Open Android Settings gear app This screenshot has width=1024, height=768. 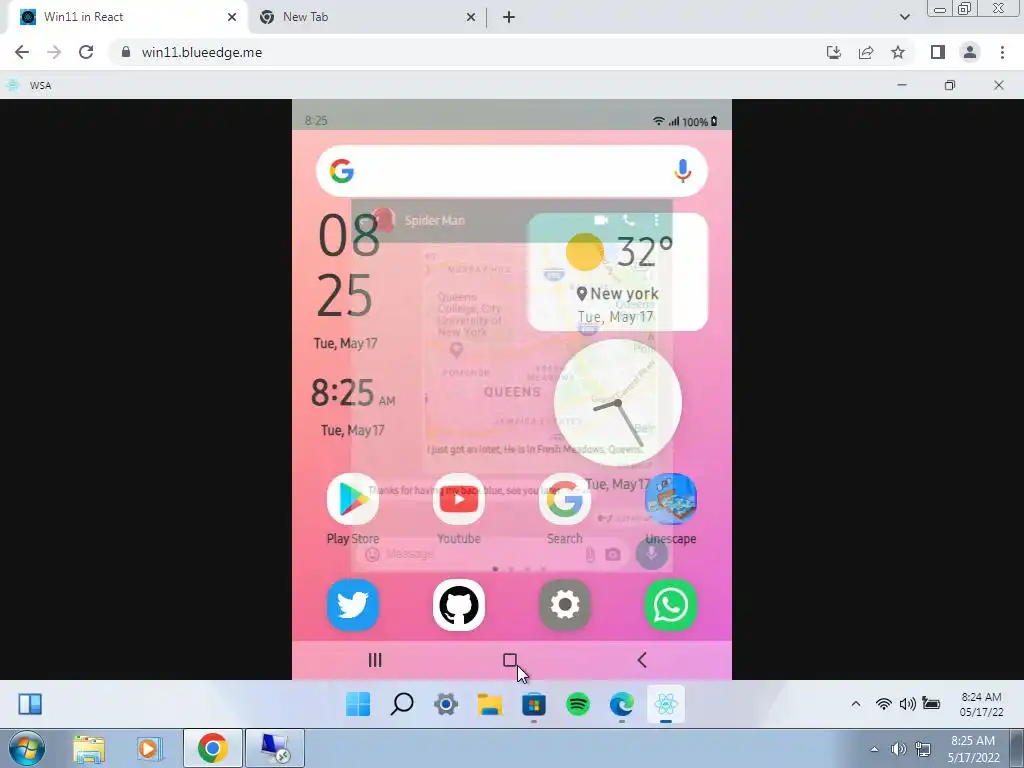click(x=565, y=605)
